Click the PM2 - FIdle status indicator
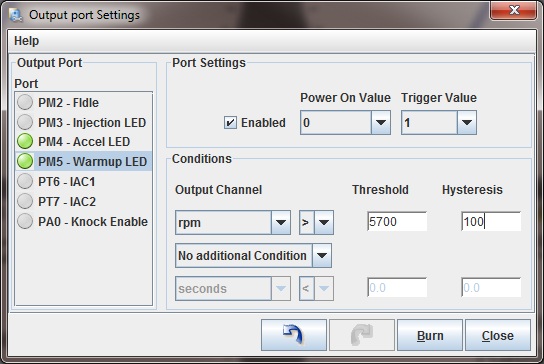 click(x=25, y=102)
